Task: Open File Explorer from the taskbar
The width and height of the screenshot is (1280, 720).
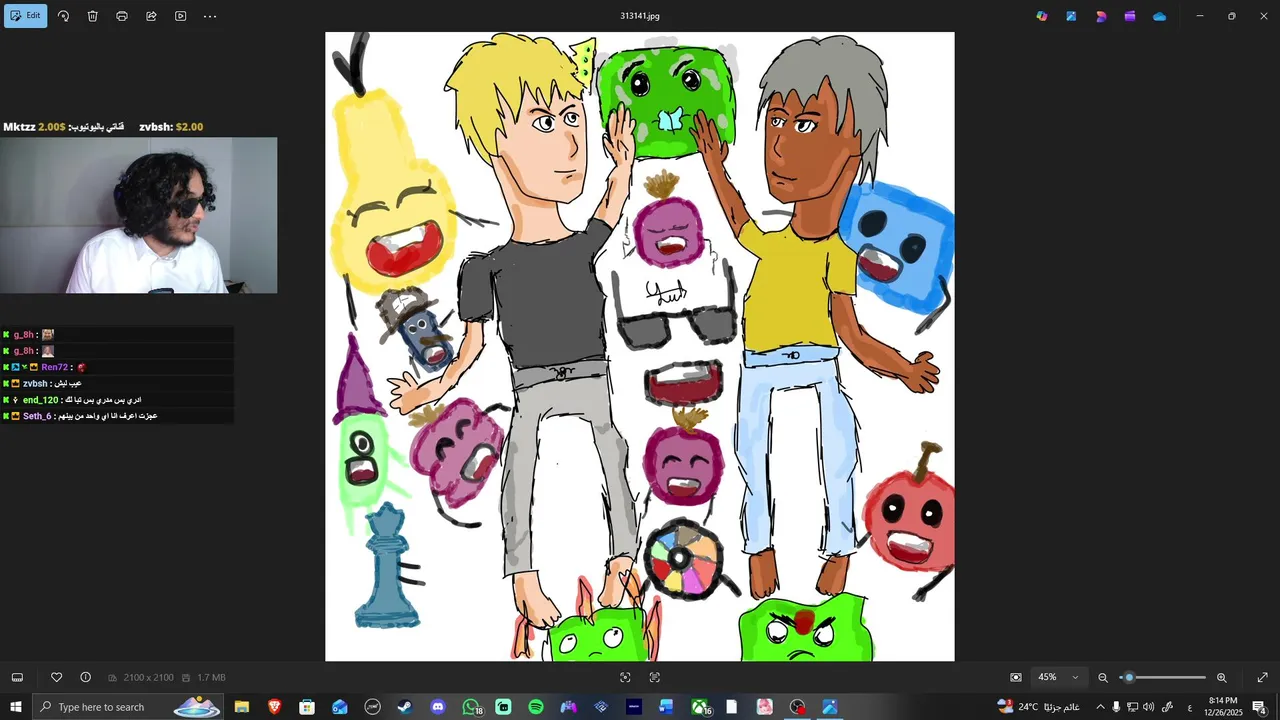Action: click(242, 707)
